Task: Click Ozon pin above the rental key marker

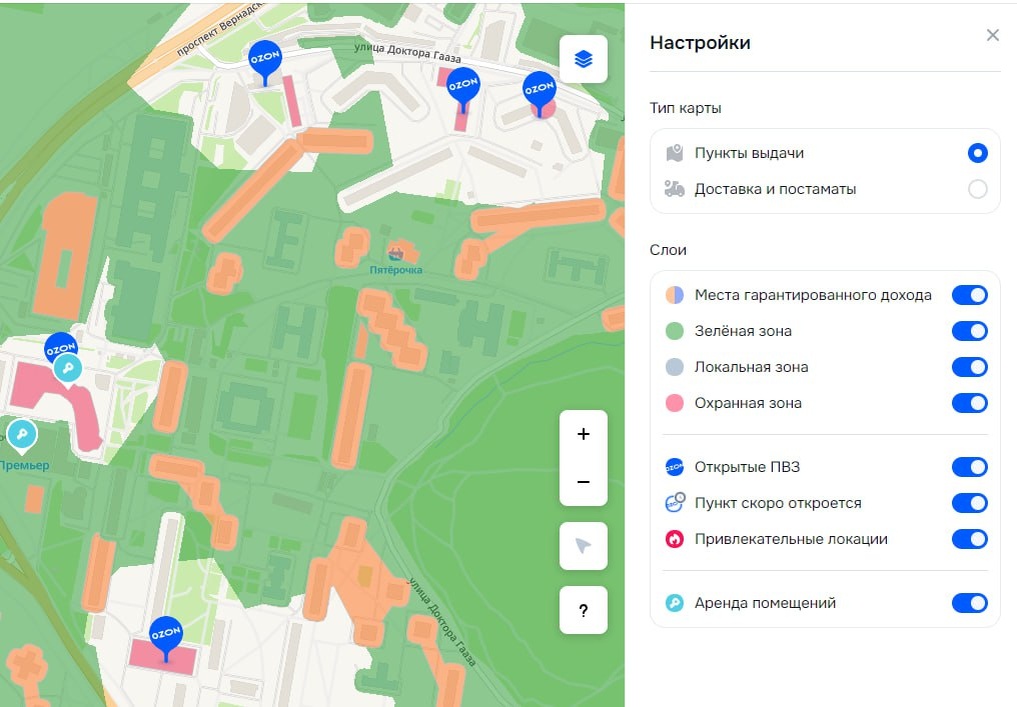Action: (60, 347)
